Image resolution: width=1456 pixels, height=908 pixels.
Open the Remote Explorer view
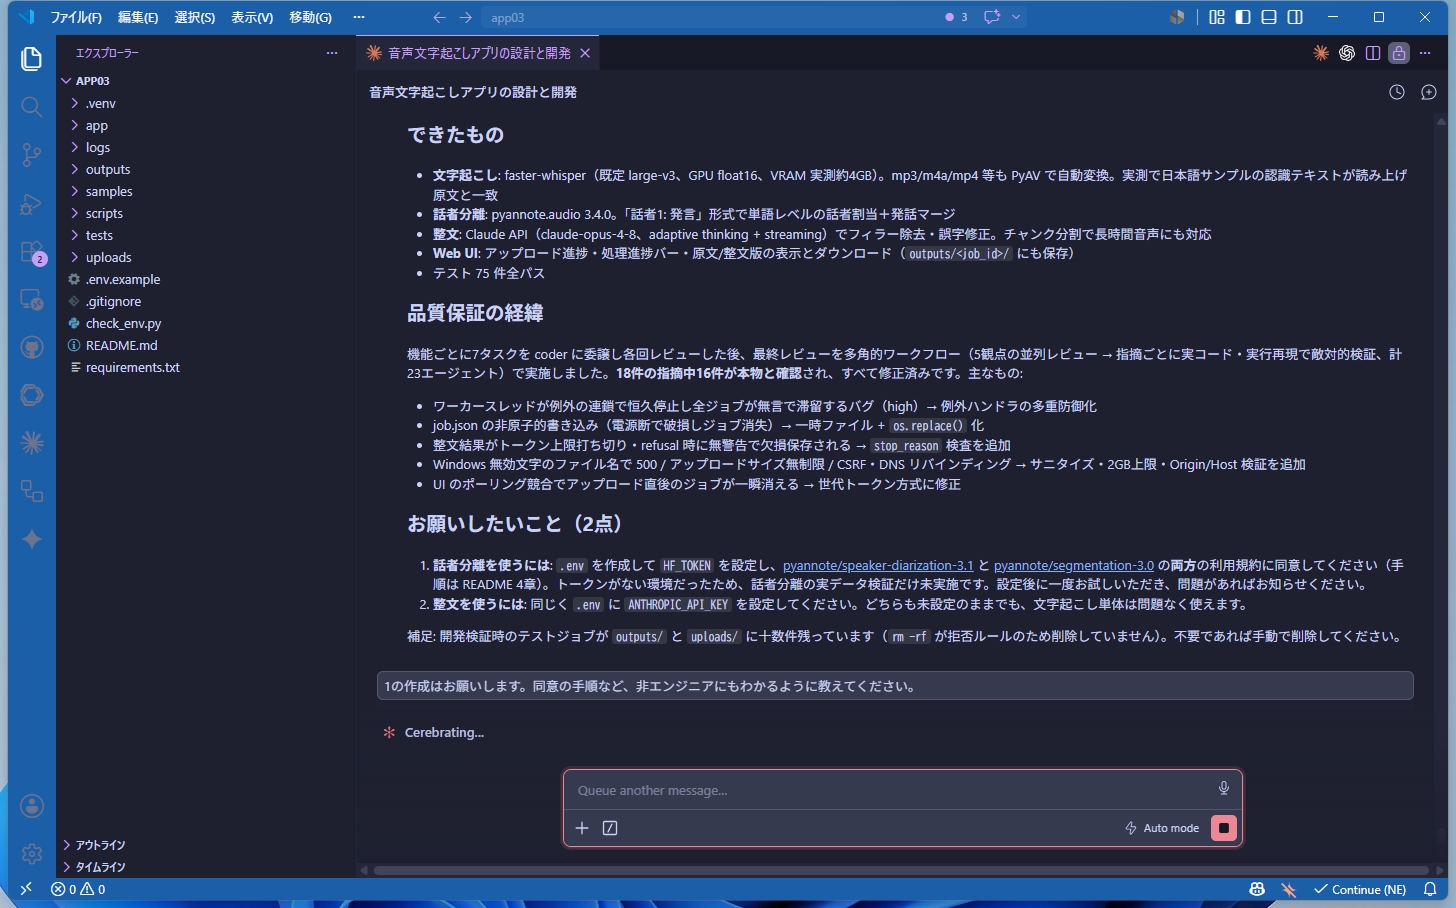coord(32,299)
